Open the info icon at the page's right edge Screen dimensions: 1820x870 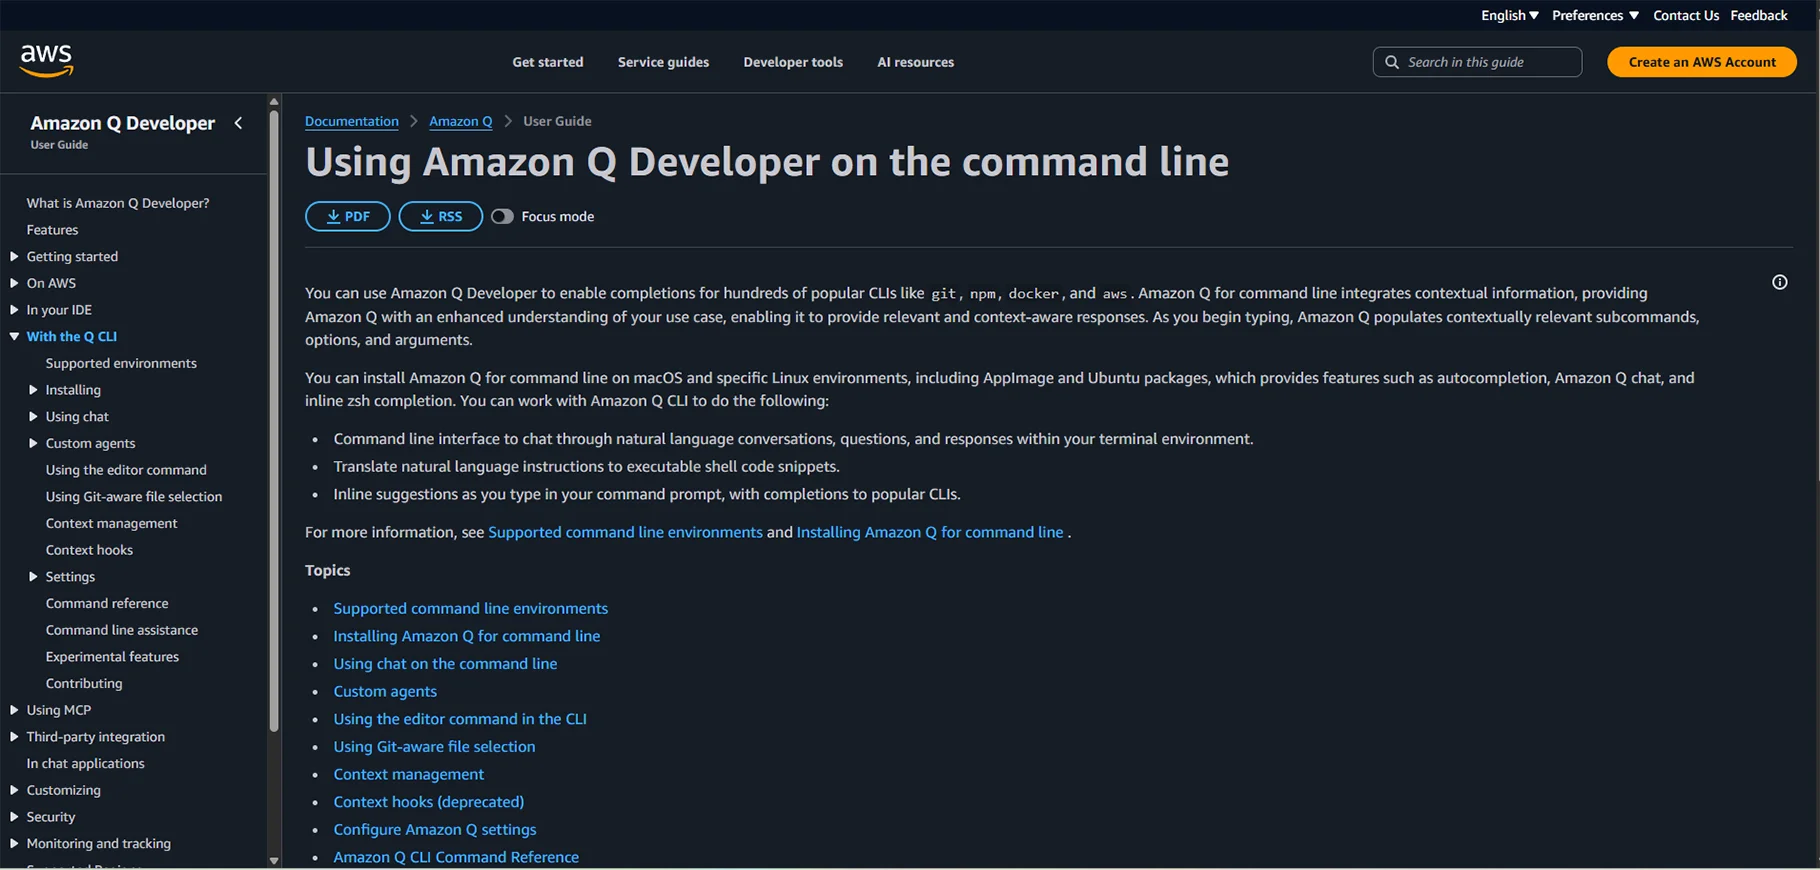tap(1779, 282)
